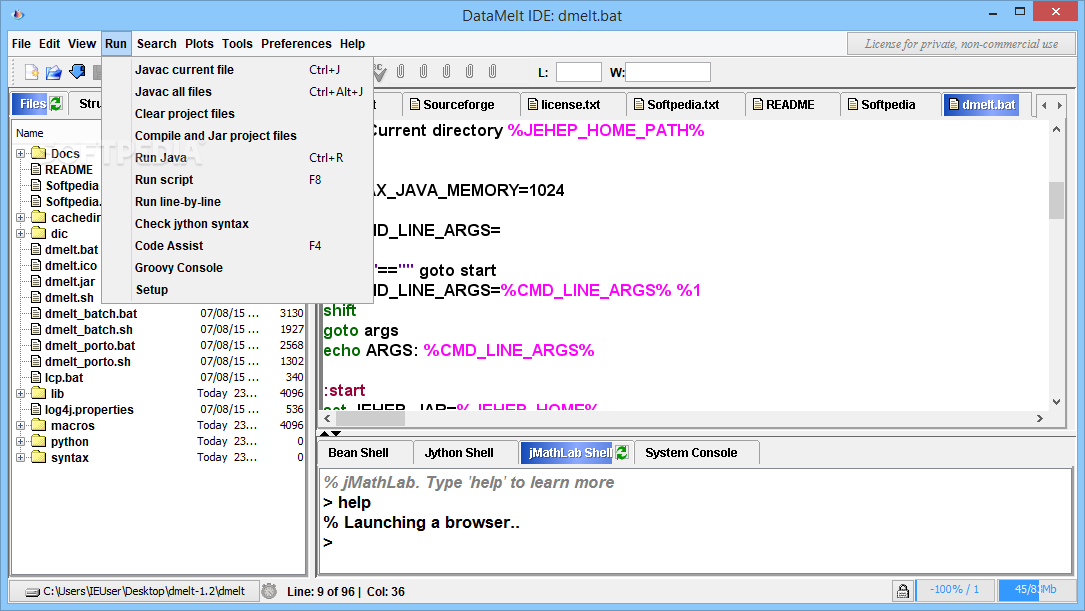Image resolution: width=1085 pixels, height=611 pixels.
Task: Expand the syntax folder node
Action: pos(21,457)
